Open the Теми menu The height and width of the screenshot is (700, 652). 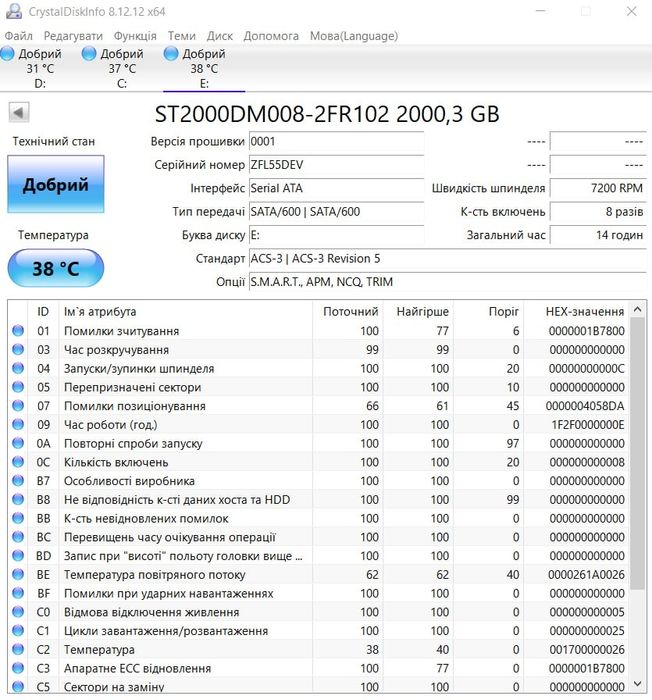[x=182, y=36]
